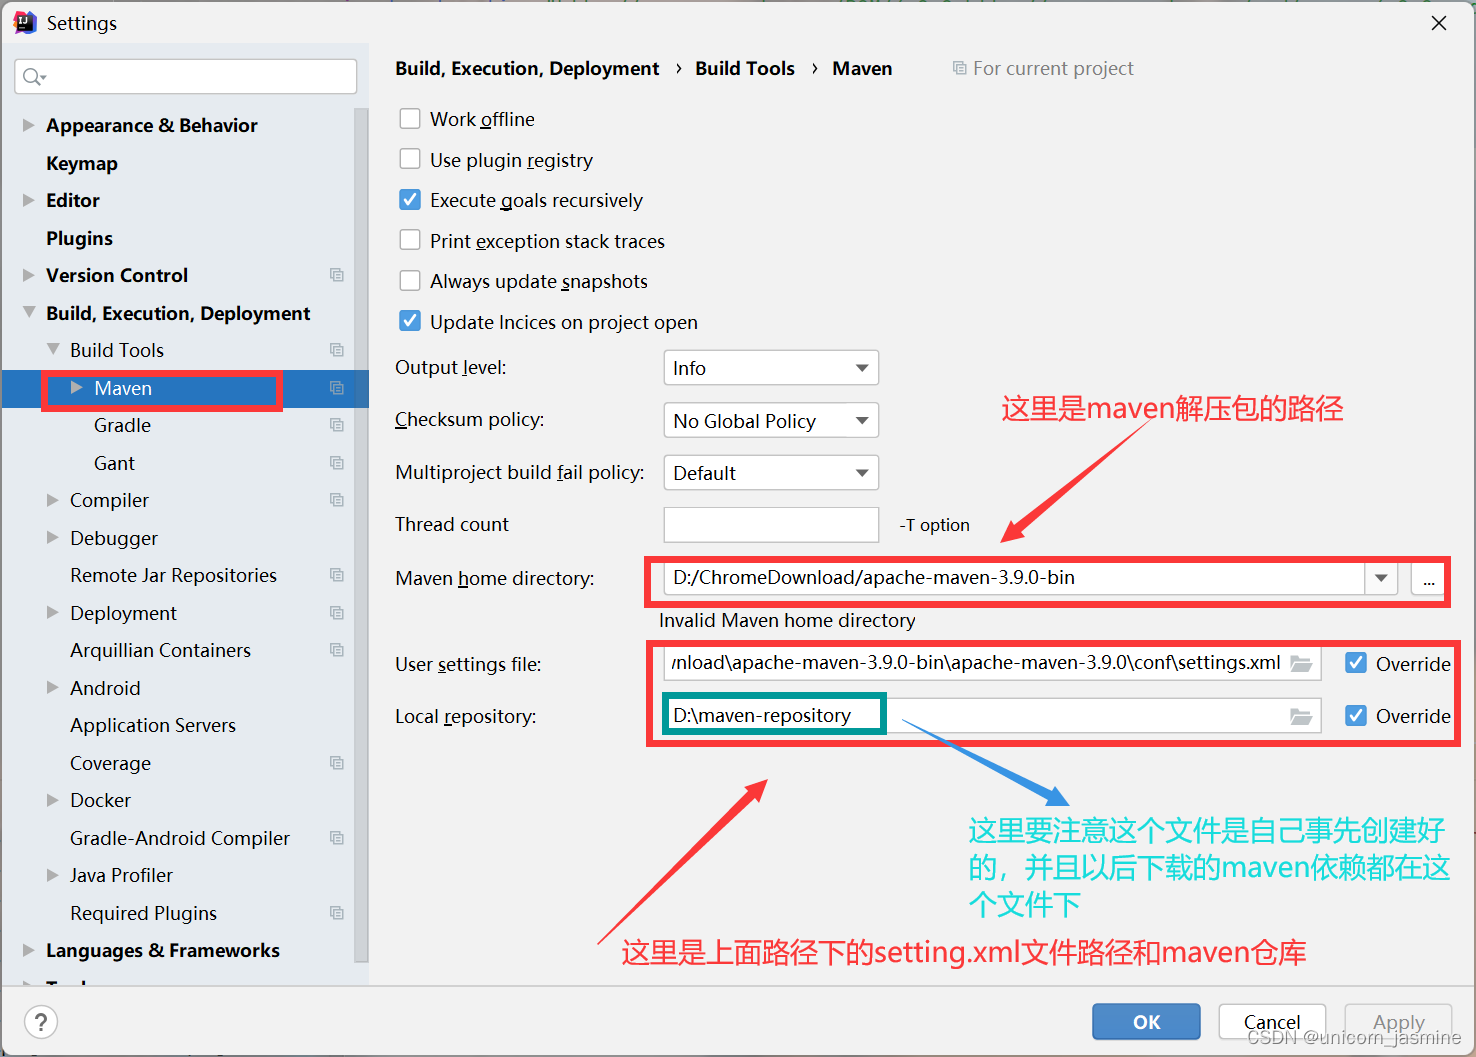
Task: Click the project-level icon beside Arquillian Containers
Action: (x=337, y=650)
